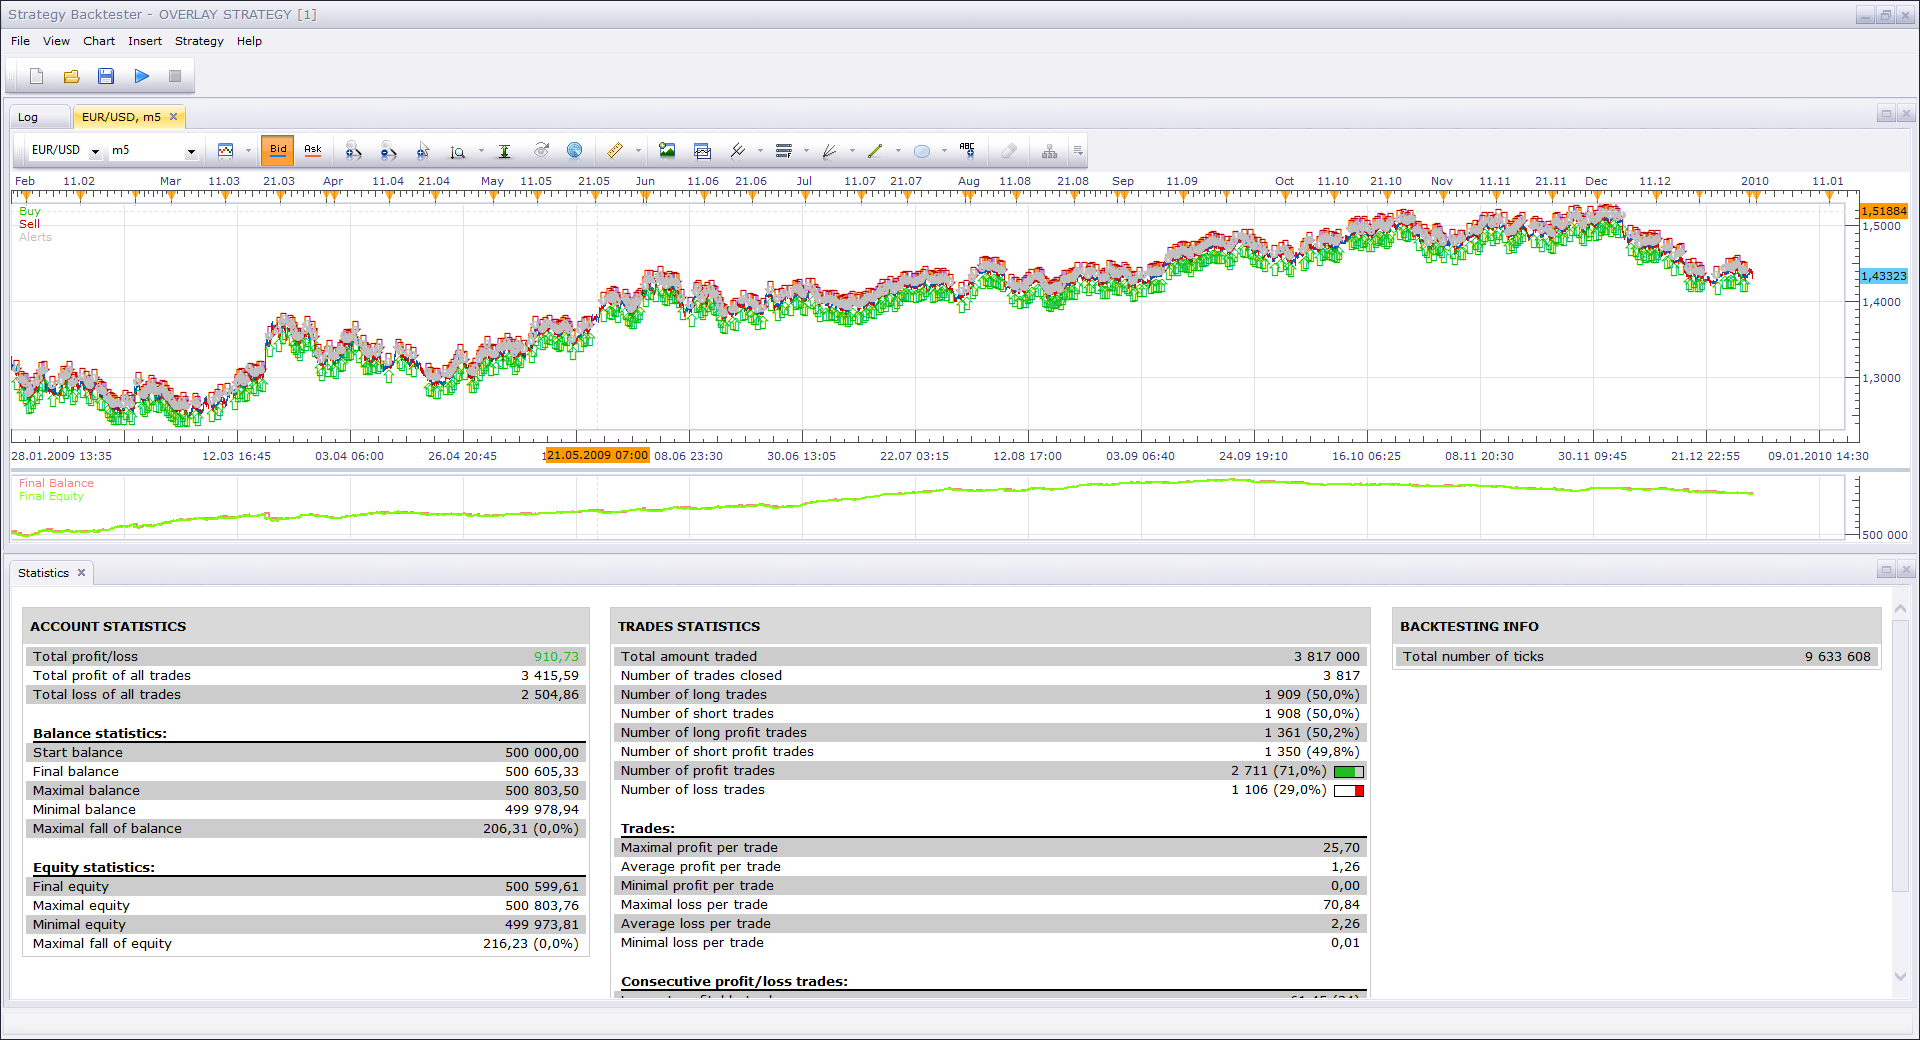Activate zoom-to-area tool
This screenshot has height=1040, width=1920.
457,151
